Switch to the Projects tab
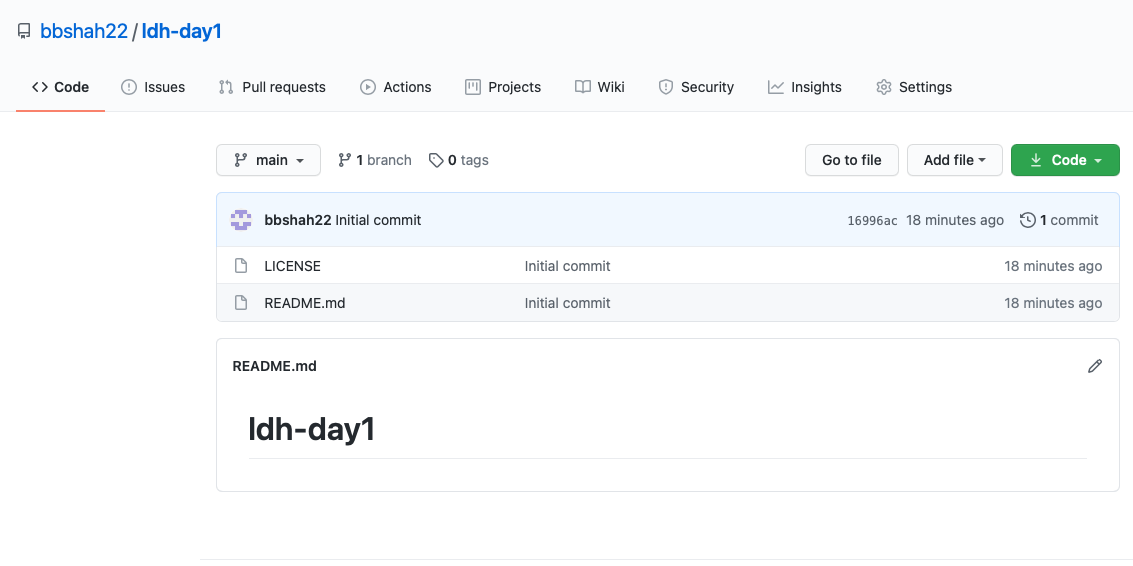1133x566 pixels. point(503,87)
